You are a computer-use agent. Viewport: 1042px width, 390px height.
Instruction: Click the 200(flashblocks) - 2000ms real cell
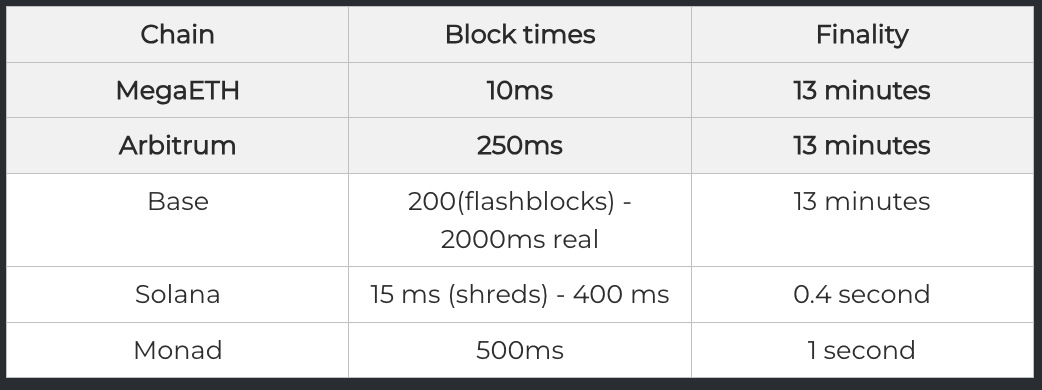coord(520,220)
